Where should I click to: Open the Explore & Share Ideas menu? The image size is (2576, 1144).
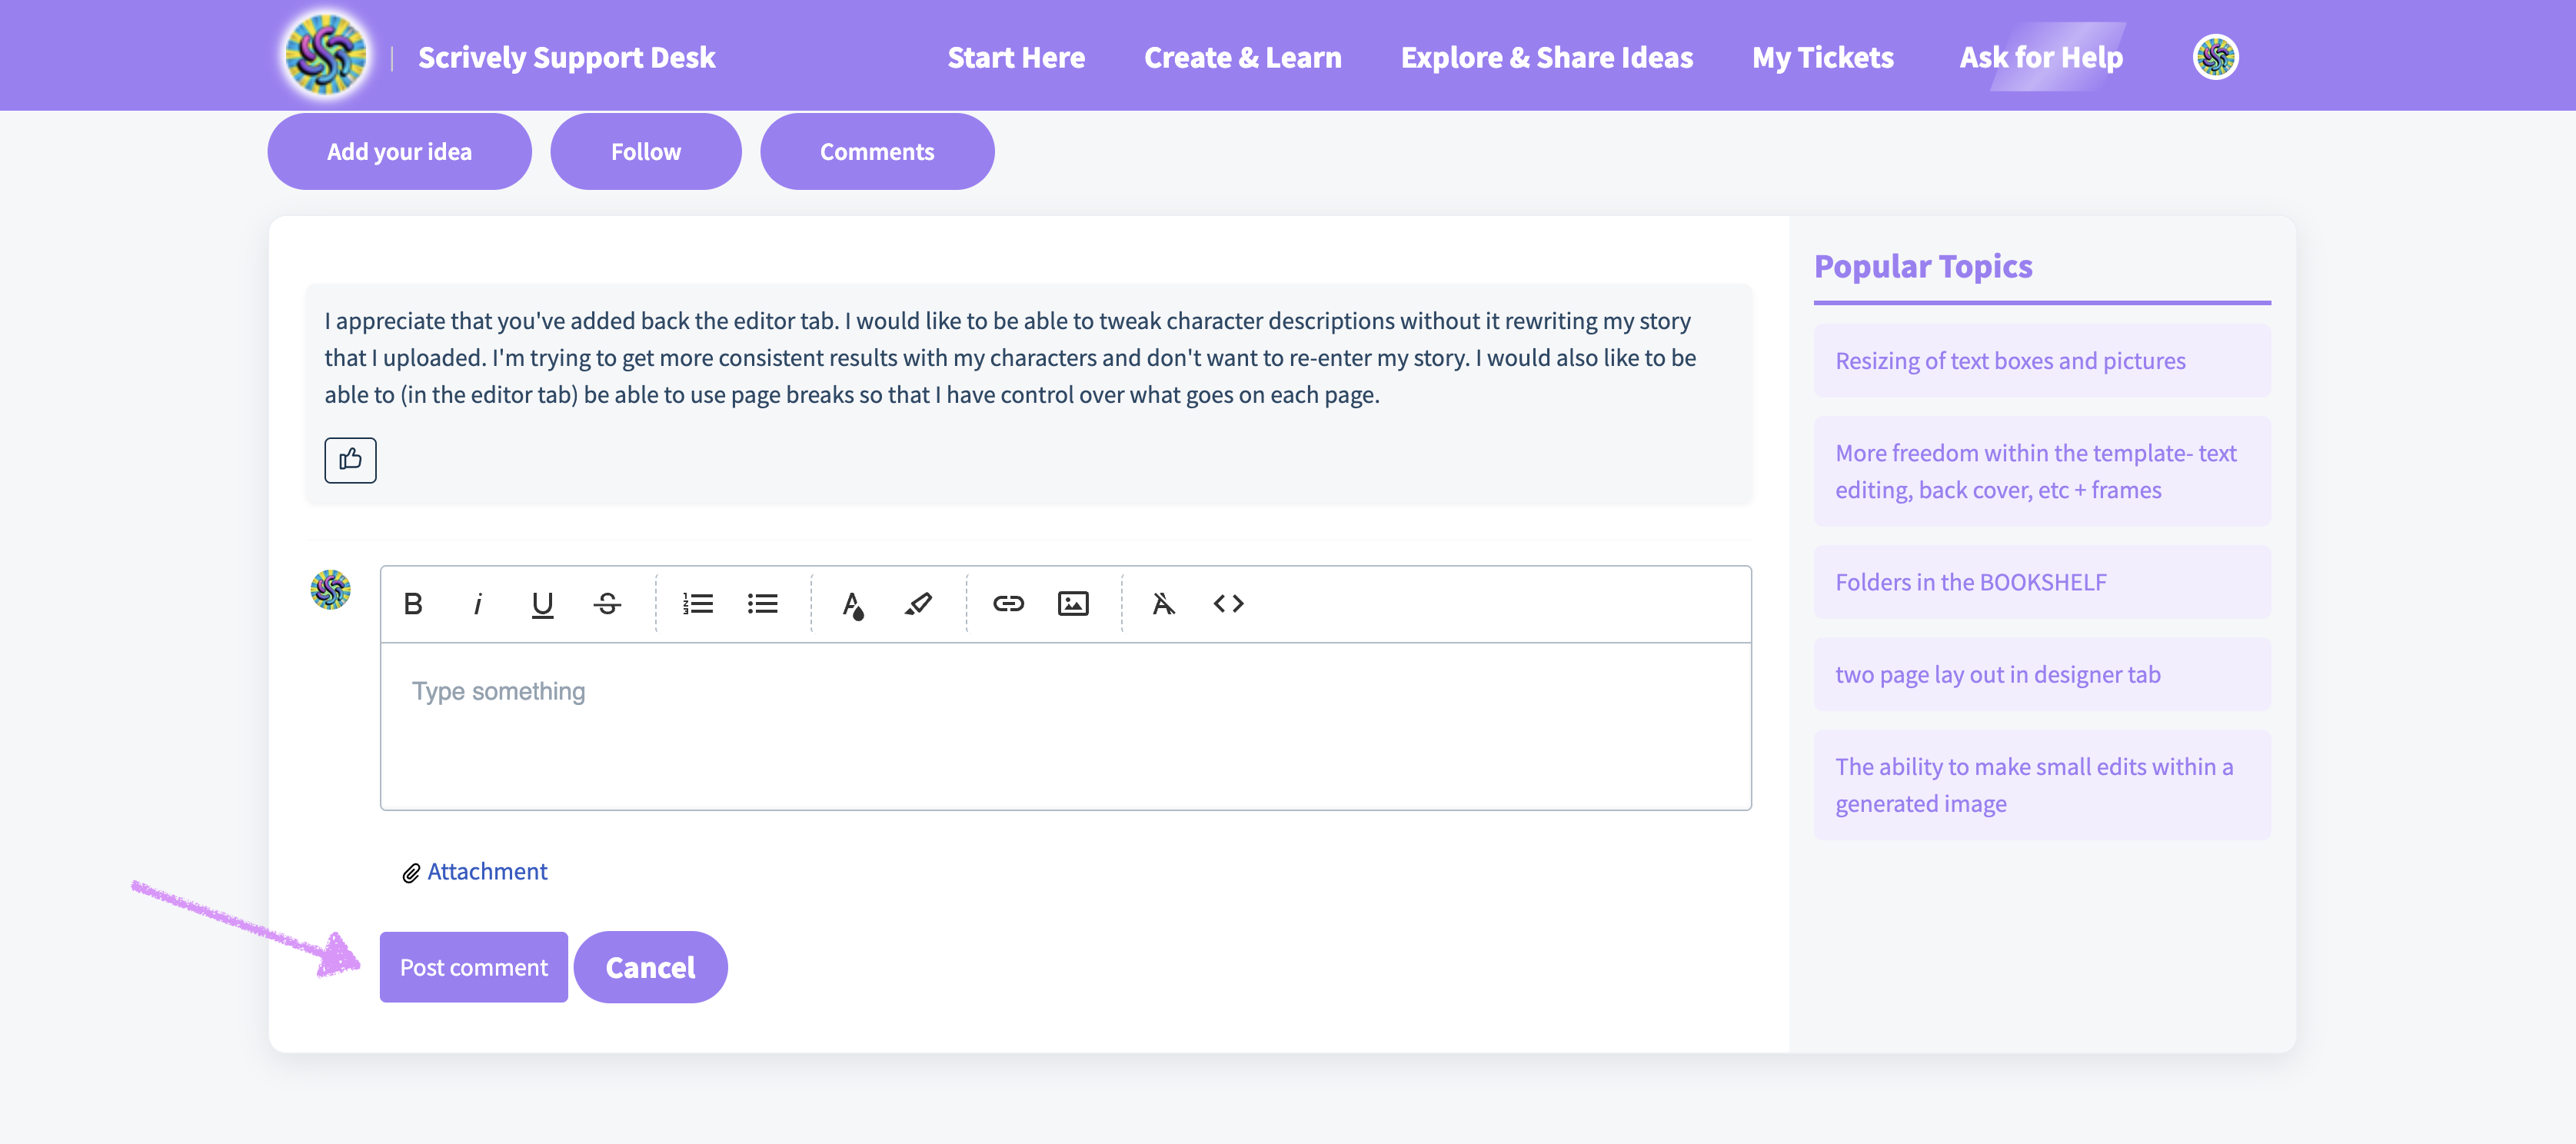coord(1546,57)
